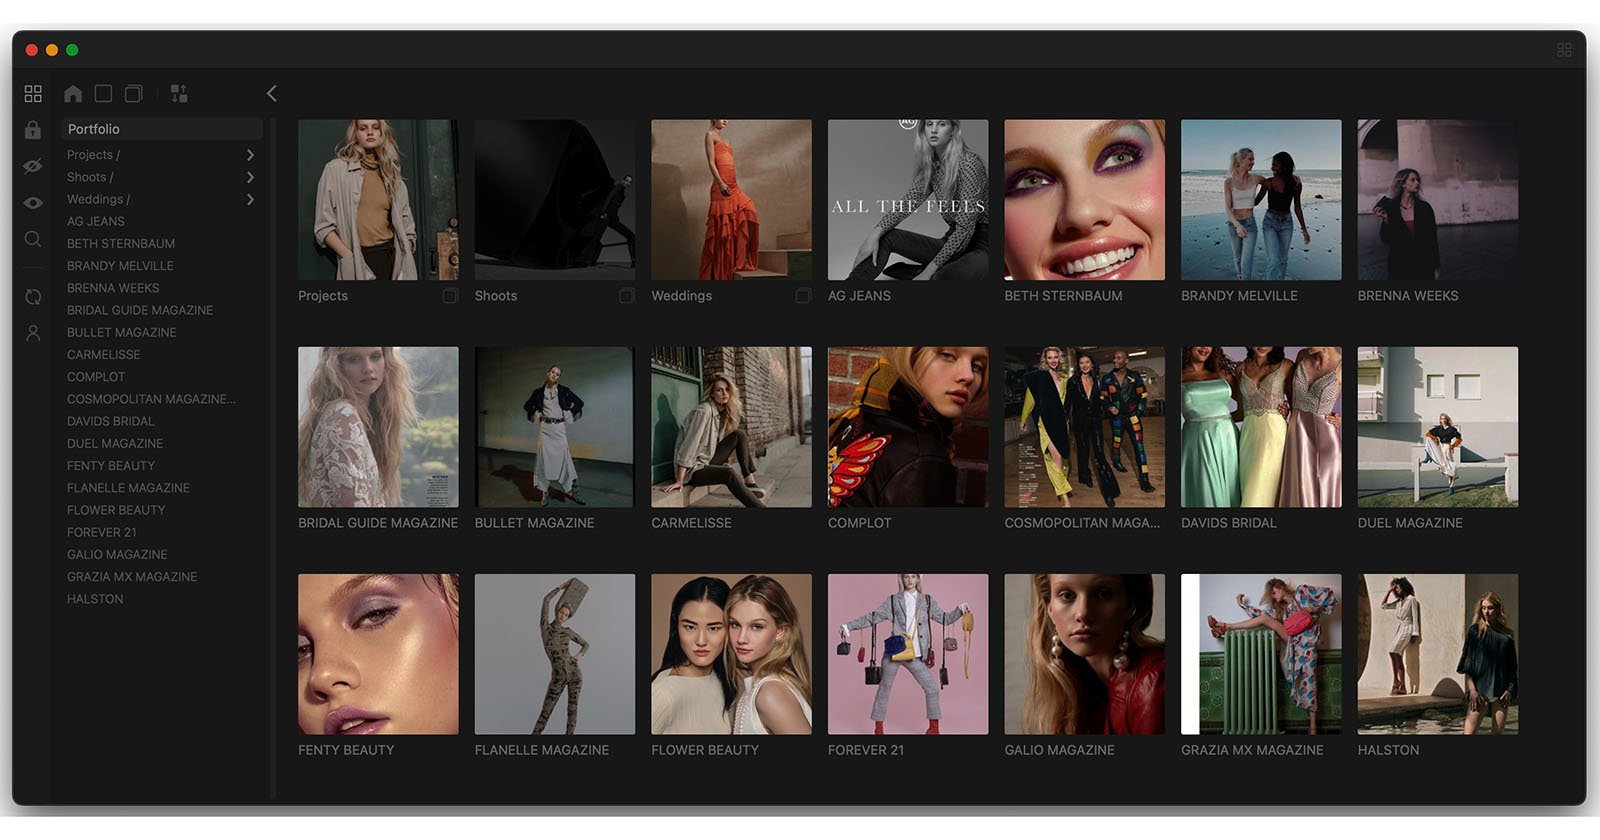This screenshot has width=1600, height=840.
Task: Open the BRENNA WEEKS gallery thumbnail
Action: pos(1438,200)
